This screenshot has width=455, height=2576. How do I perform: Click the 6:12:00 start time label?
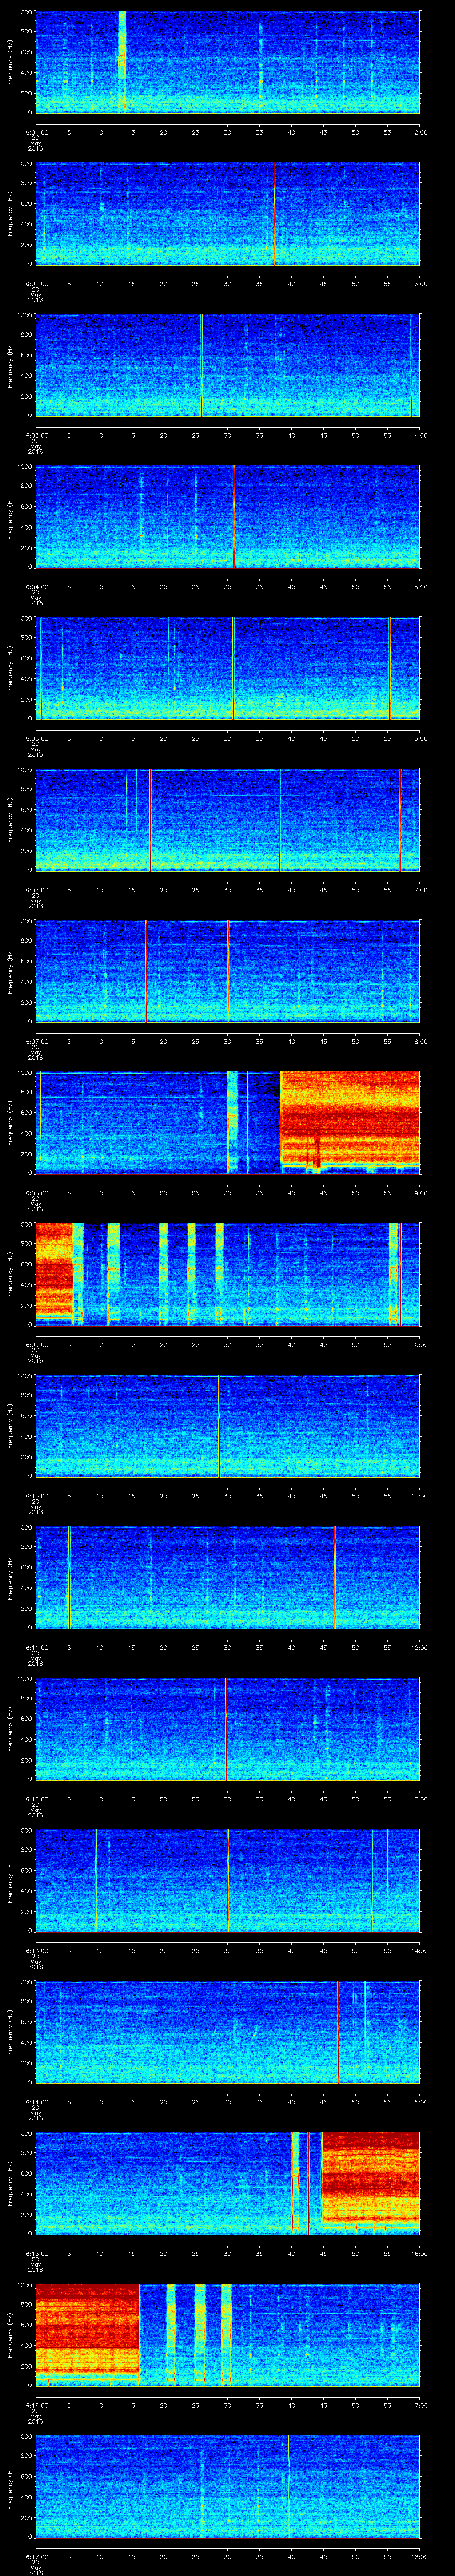tap(36, 1799)
